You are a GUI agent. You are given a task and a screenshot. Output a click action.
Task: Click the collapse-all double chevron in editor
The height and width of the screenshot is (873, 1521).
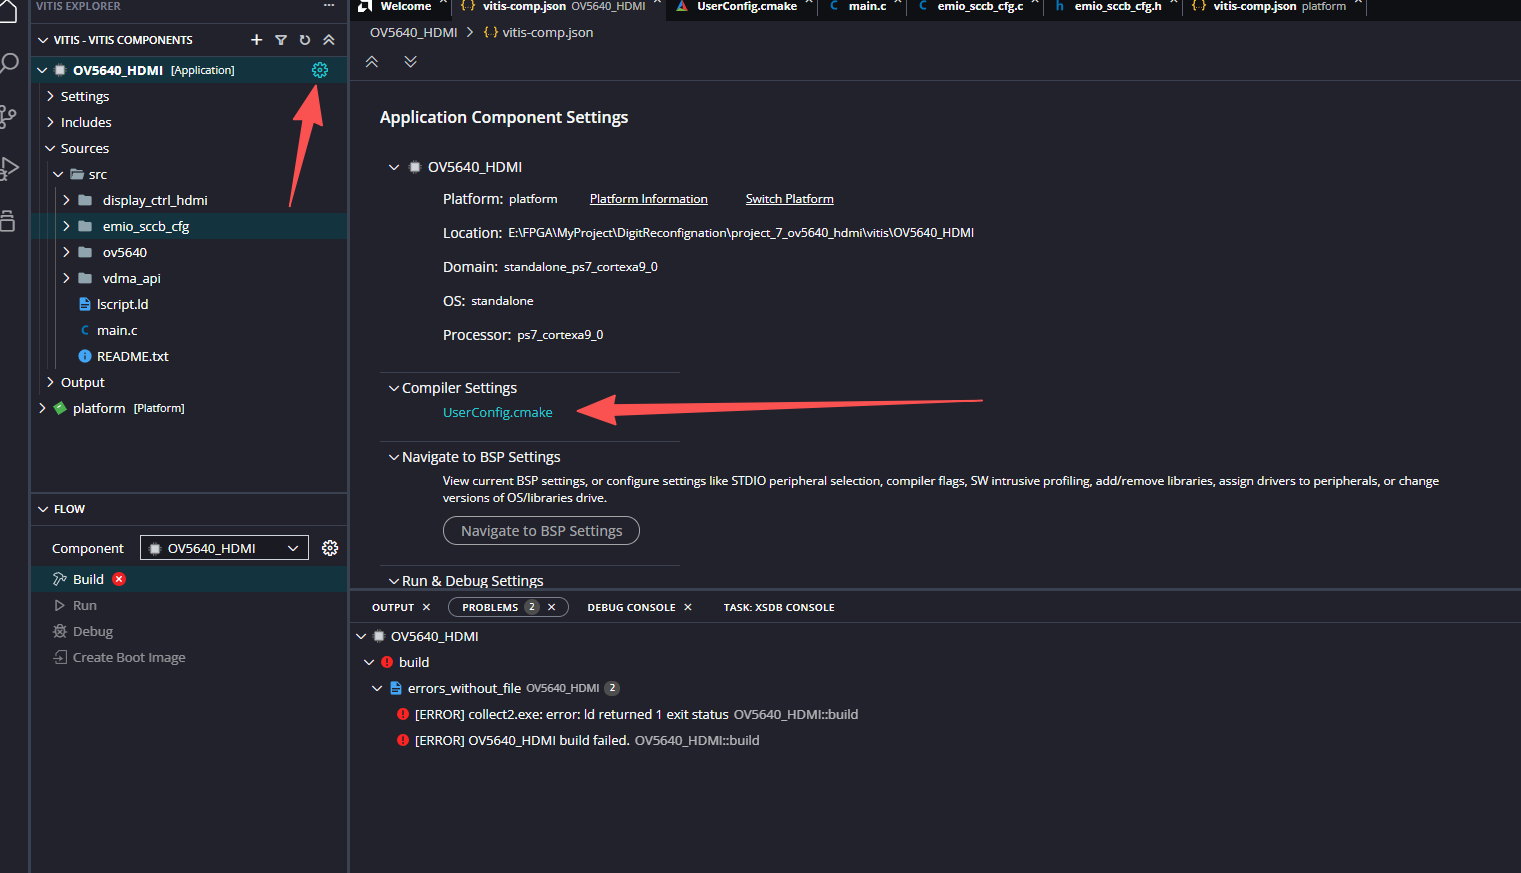372,62
